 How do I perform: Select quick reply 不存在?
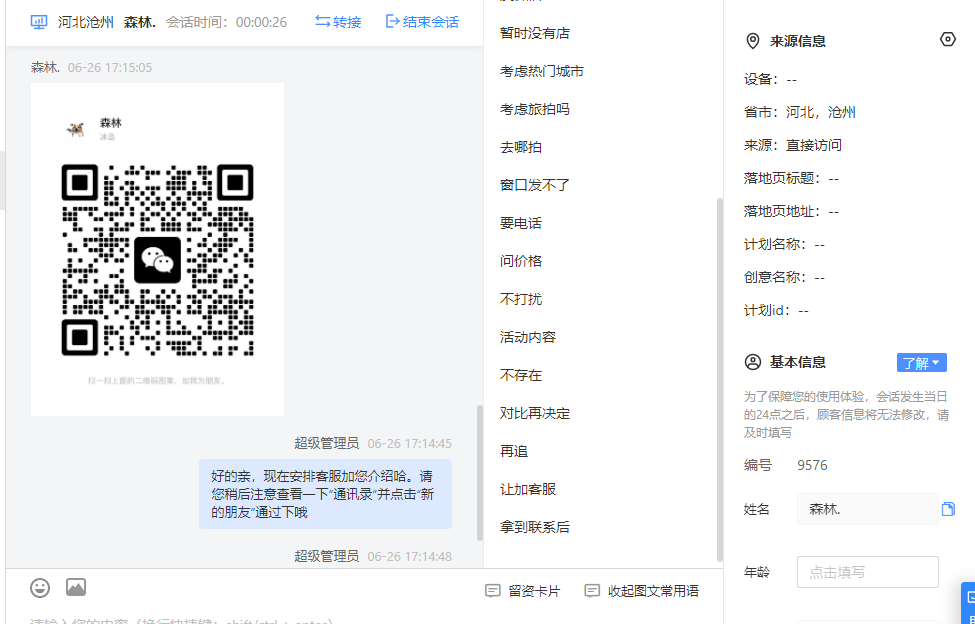tap(521, 375)
